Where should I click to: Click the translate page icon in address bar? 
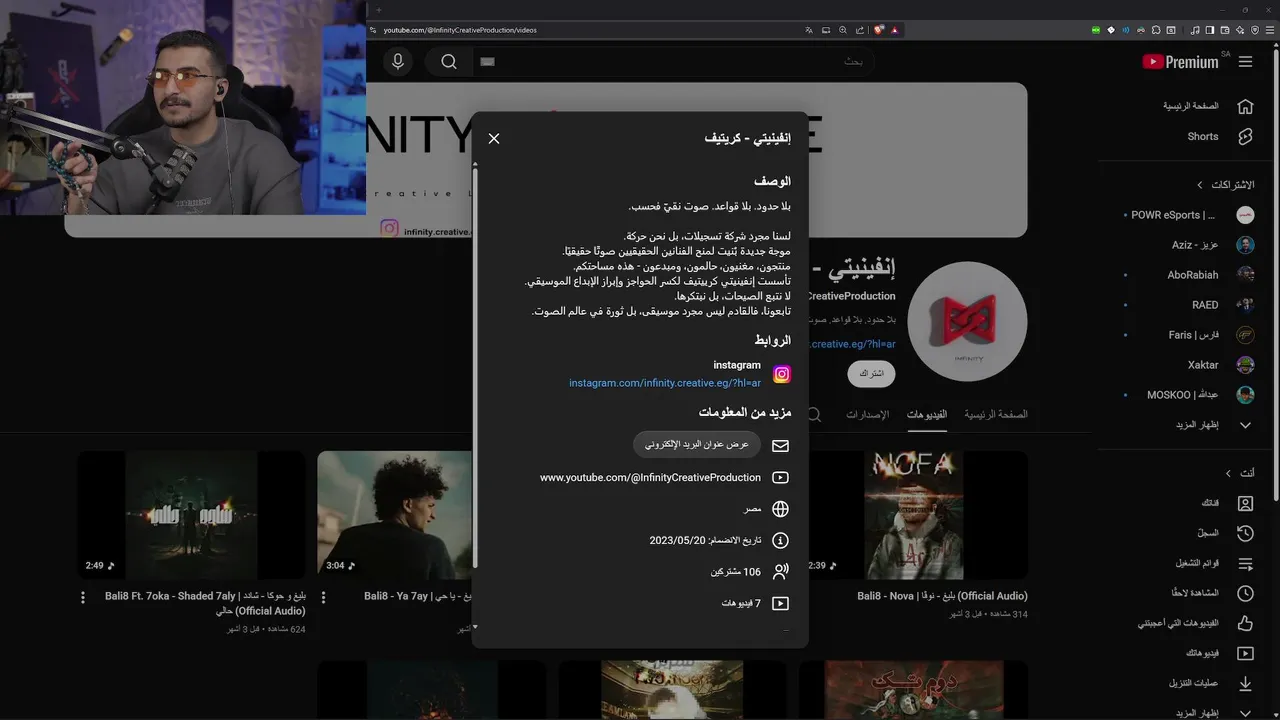809,30
